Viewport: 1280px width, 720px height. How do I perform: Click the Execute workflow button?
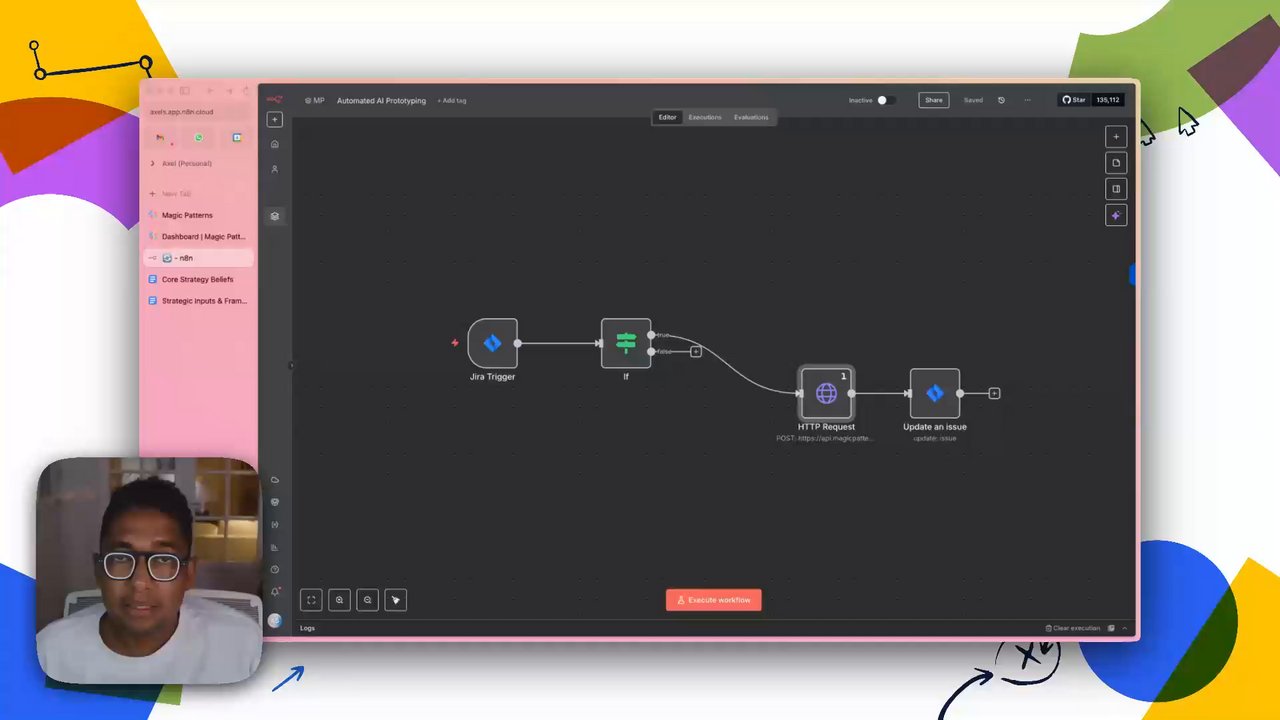coord(713,600)
